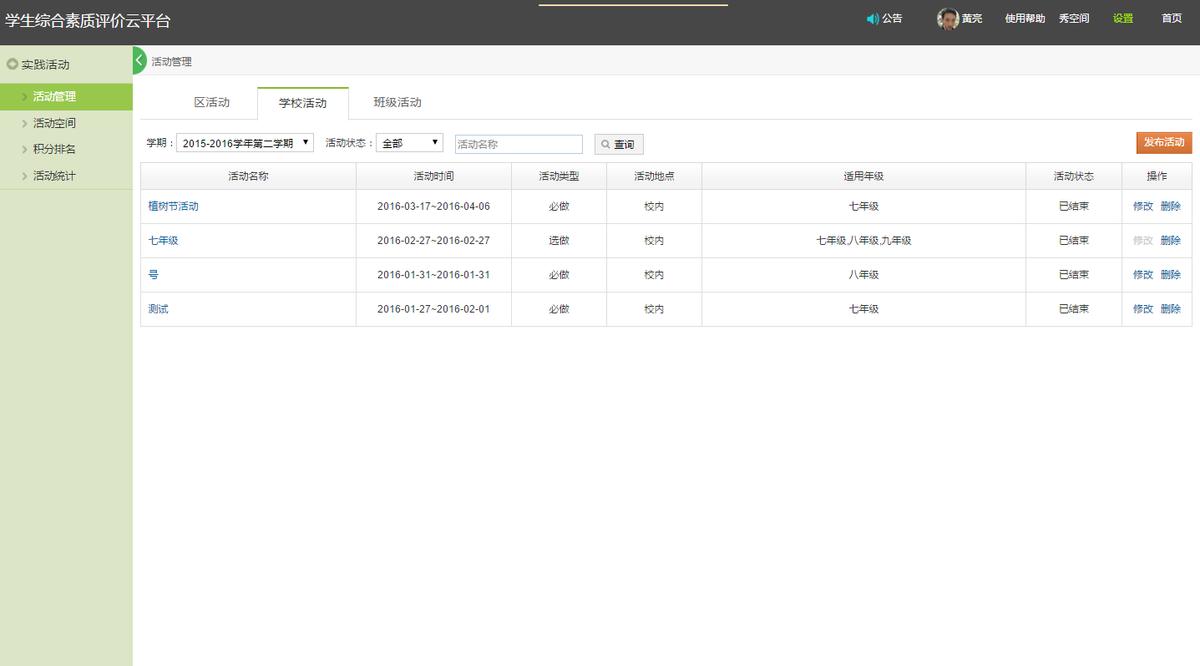Screen dimensions: 1200x666
Task: Open 设置 in the top navigation bar
Action: tap(1122, 17)
